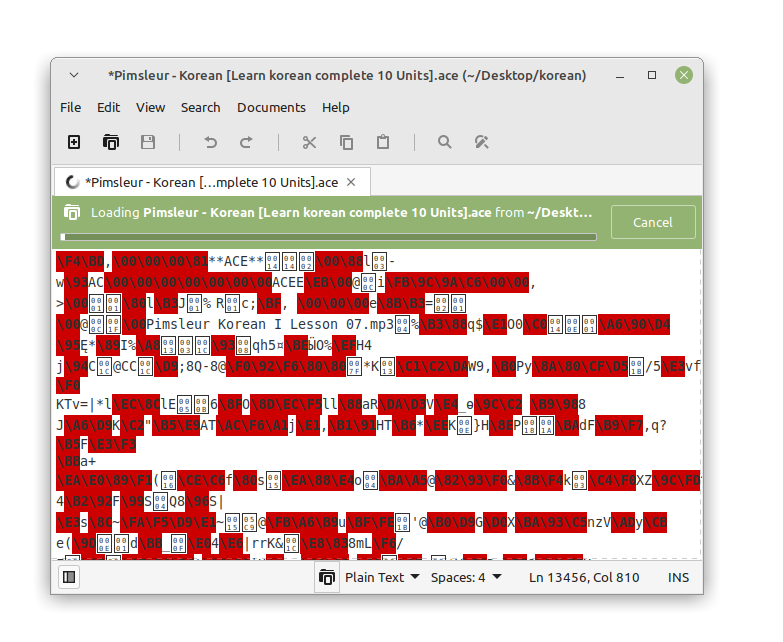This screenshot has width=783, height=642.
Task: Open the Search menu
Action: point(200,107)
